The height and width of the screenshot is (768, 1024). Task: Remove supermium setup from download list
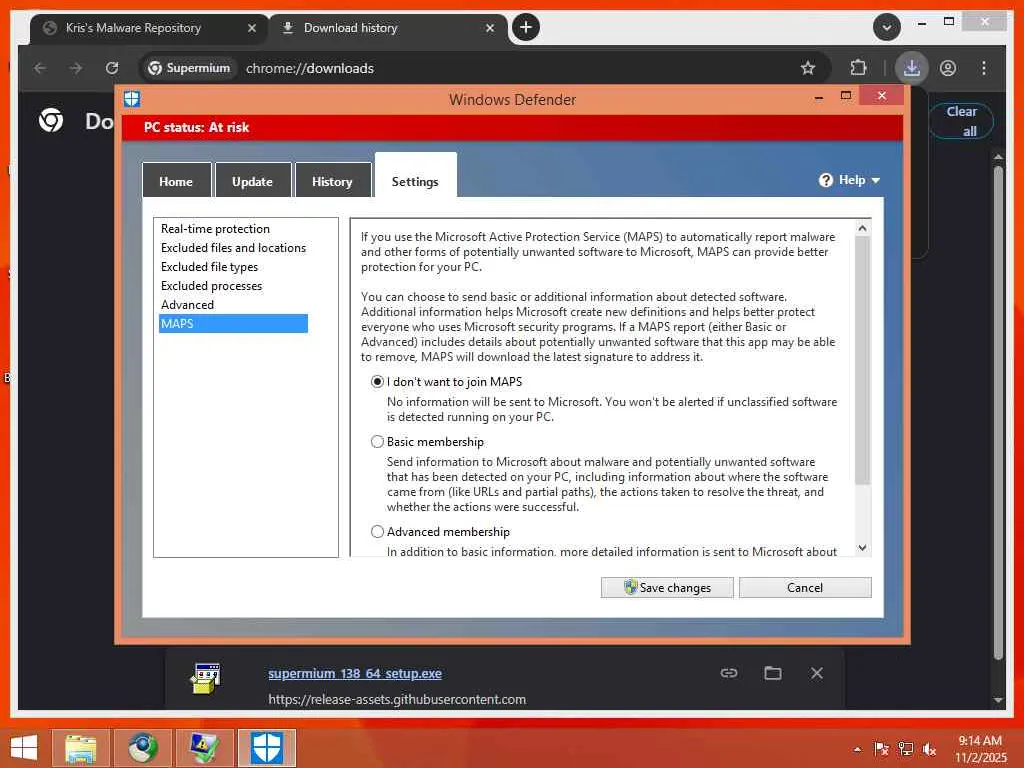(816, 673)
